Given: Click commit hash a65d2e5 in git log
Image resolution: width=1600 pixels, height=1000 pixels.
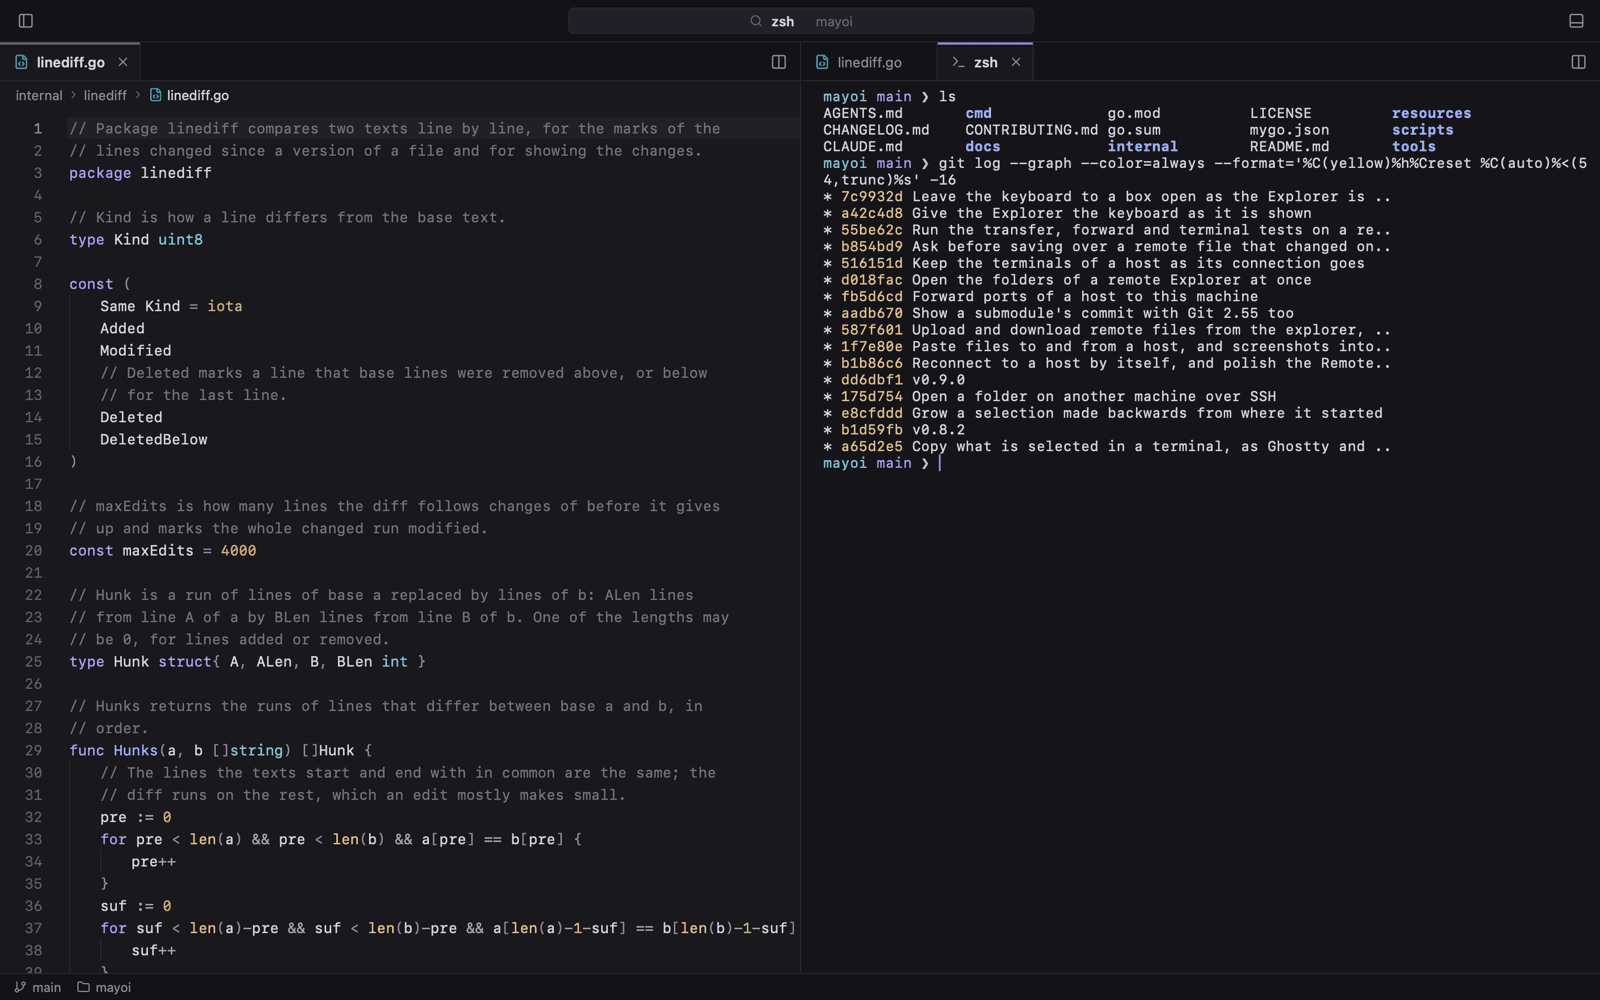Looking at the screenshot, I should click(x=871, y=447).
